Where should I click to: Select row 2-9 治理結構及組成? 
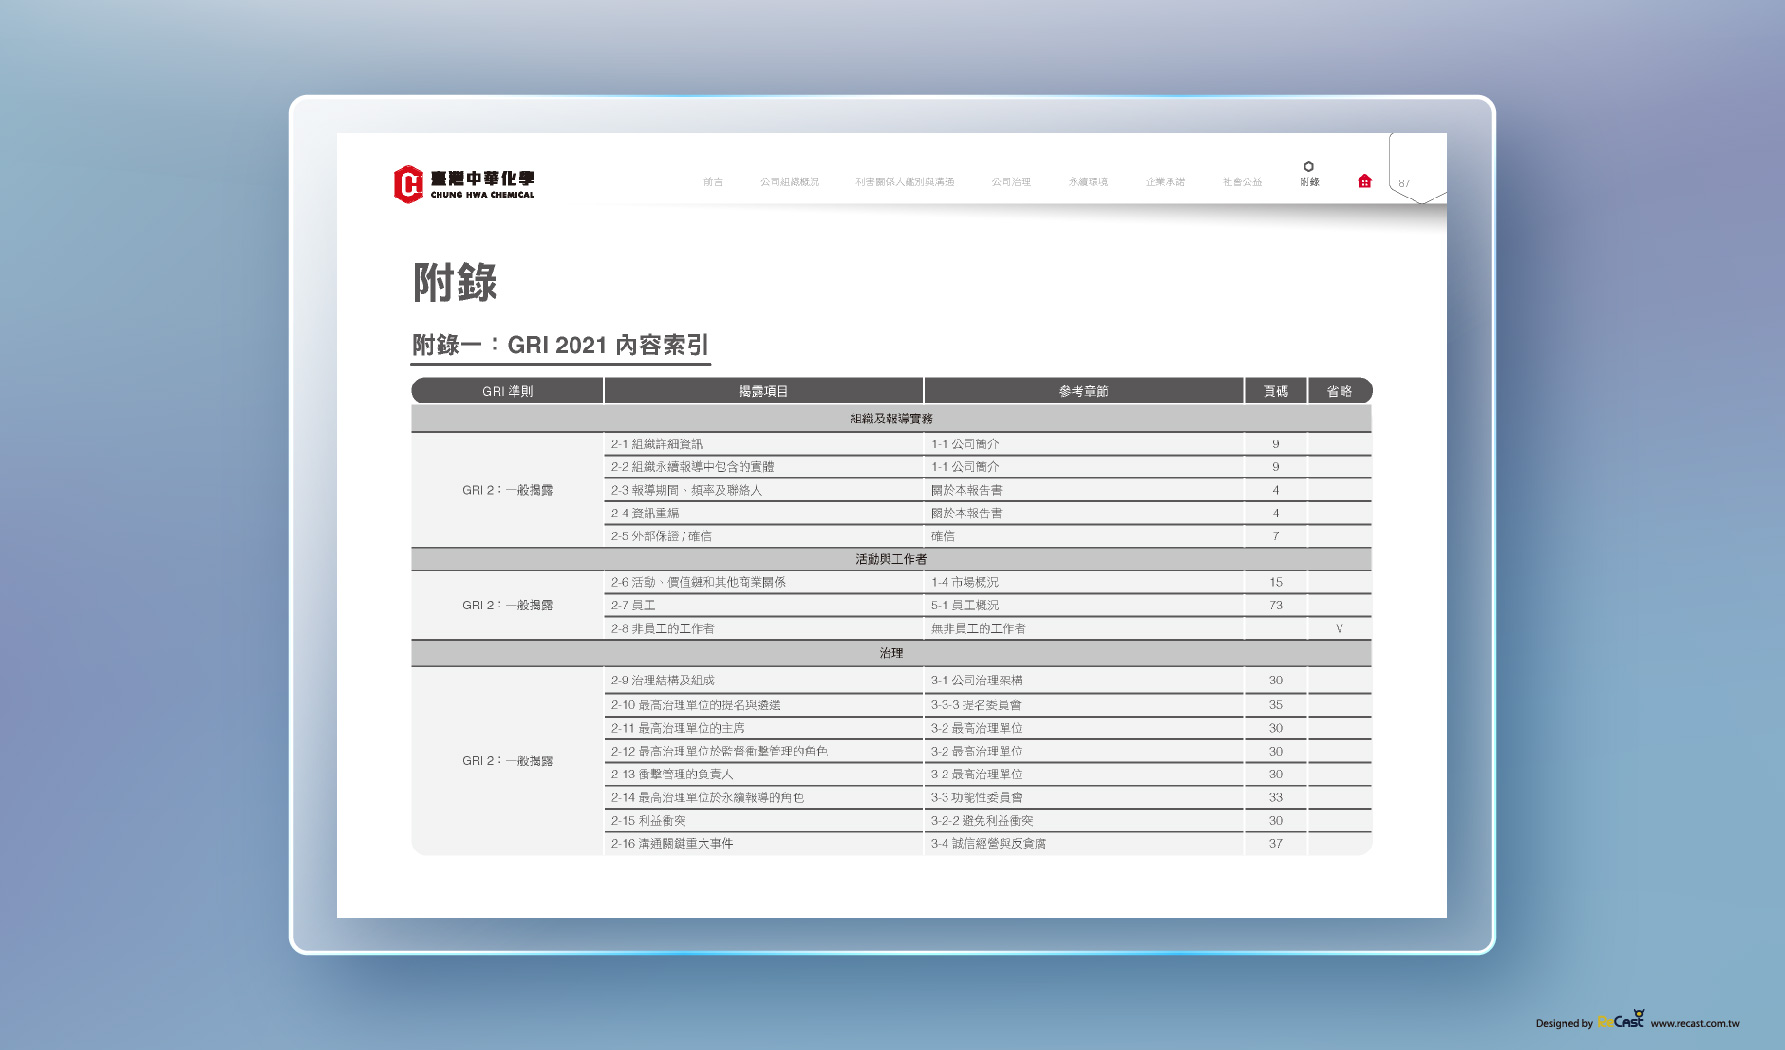tap(987, 680)
